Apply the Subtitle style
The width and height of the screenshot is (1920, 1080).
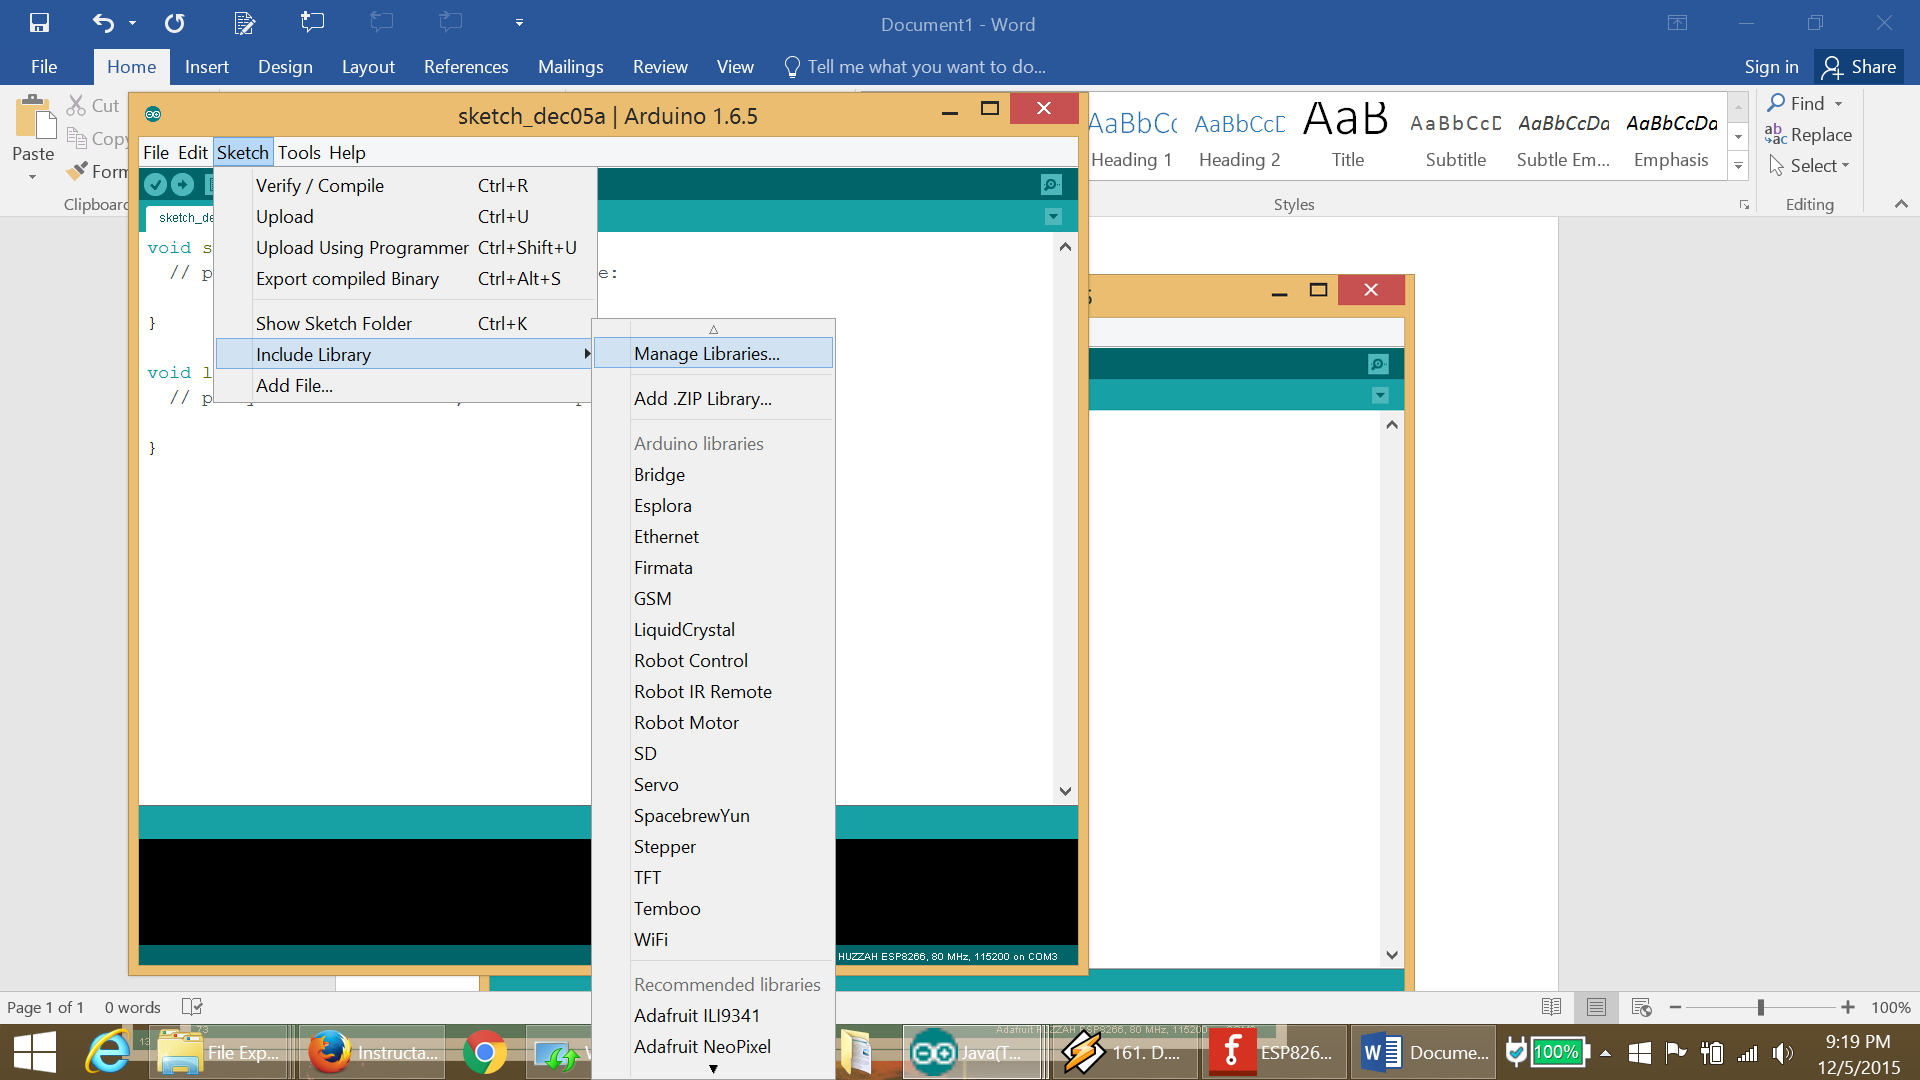pyautogui.click(x=1455, y=138)
